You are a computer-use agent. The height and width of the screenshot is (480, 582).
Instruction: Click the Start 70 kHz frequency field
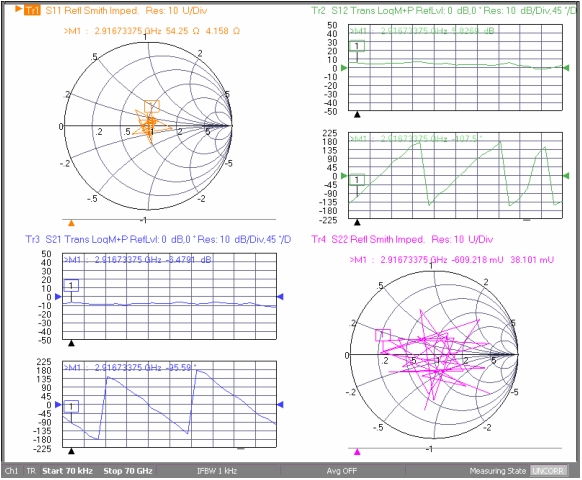pos(68,471)
